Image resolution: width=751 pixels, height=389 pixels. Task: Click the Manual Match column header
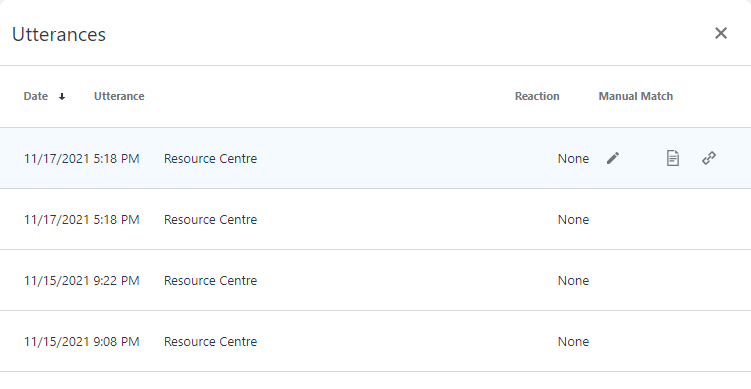(636, 96)
